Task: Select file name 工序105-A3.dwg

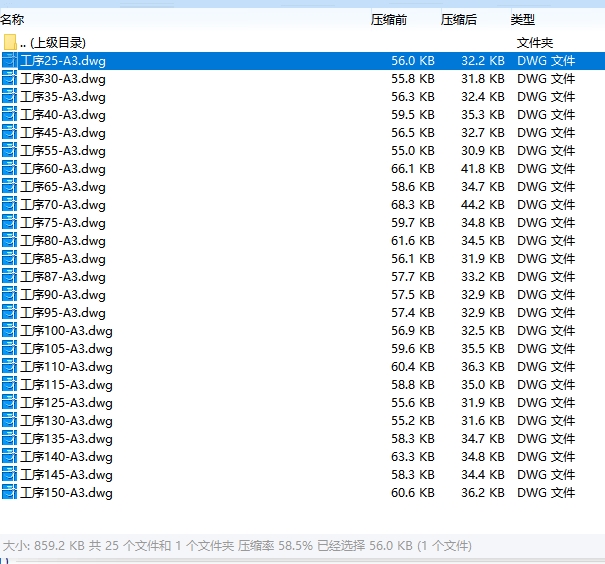Action: 66,349
